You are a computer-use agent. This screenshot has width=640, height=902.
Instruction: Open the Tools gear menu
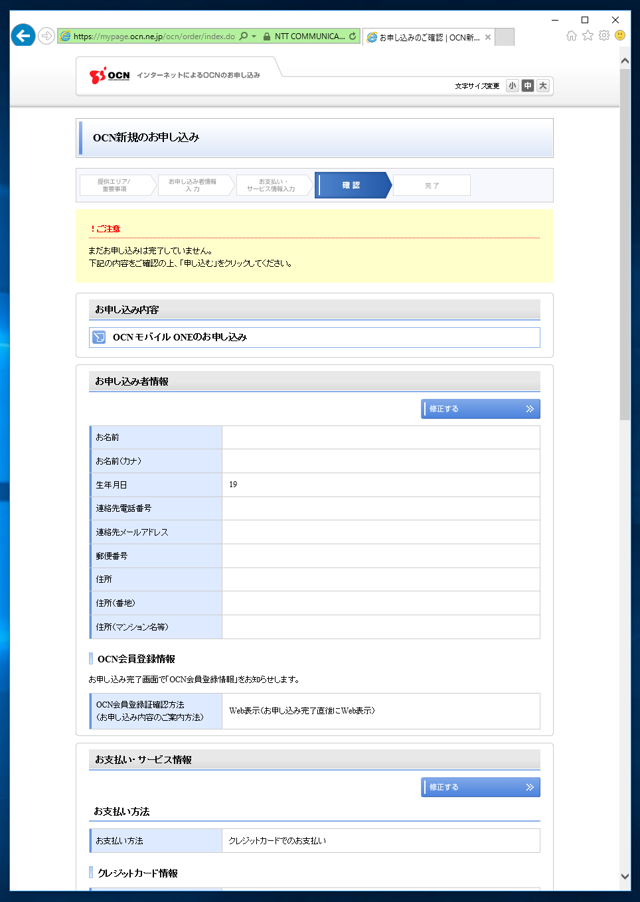point(604,36)
